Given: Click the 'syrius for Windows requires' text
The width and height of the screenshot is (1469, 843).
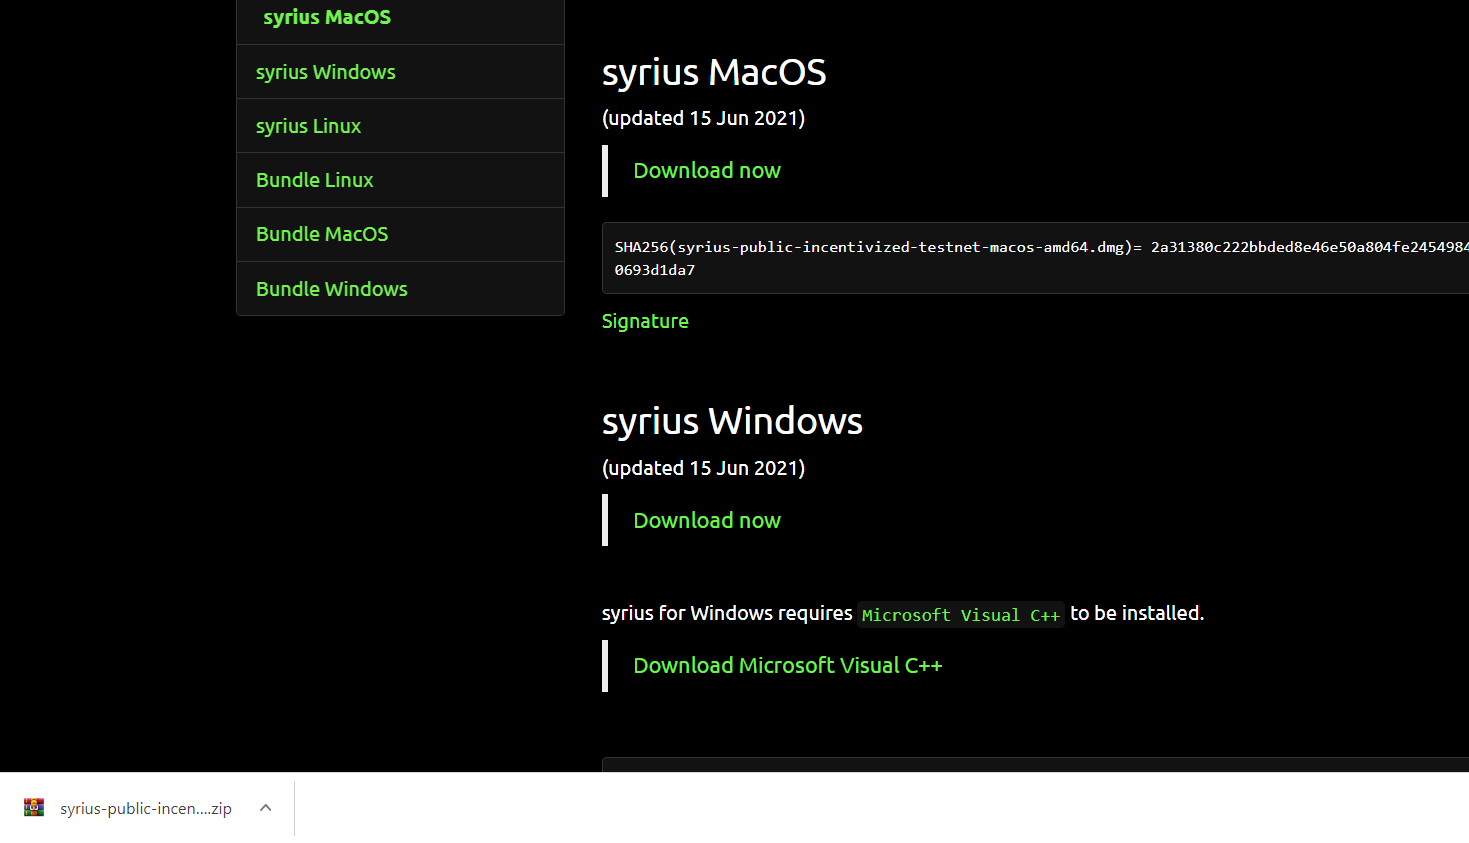Looking at the screenshot, I should [727, 613].
